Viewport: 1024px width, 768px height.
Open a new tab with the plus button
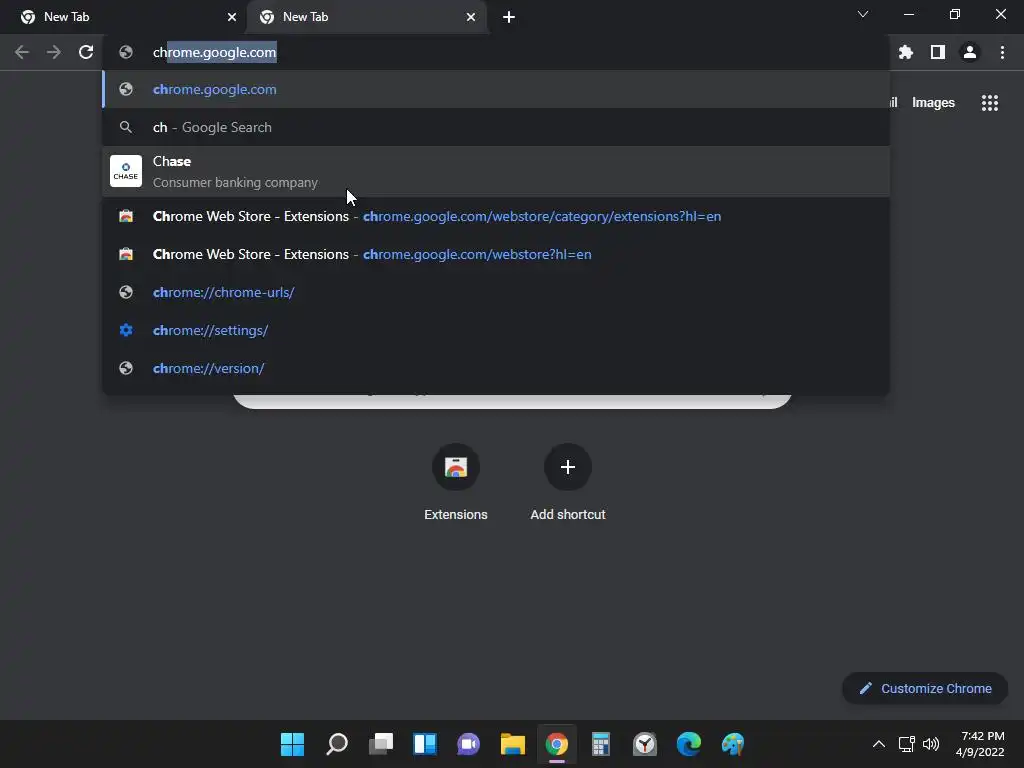(509, 17)
